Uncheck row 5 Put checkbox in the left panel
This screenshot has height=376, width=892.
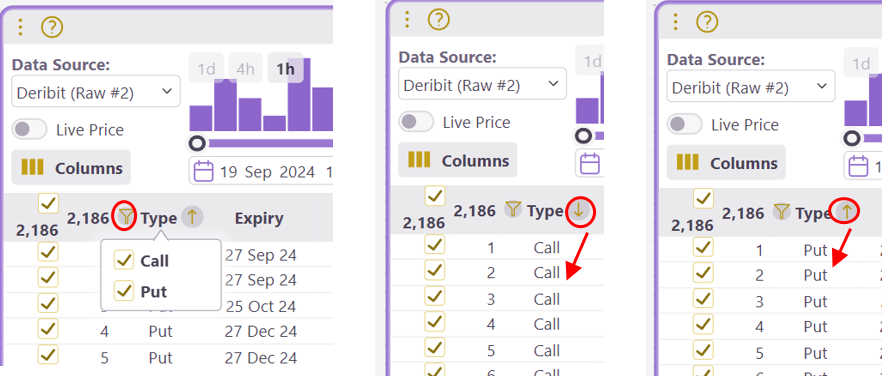48,355
